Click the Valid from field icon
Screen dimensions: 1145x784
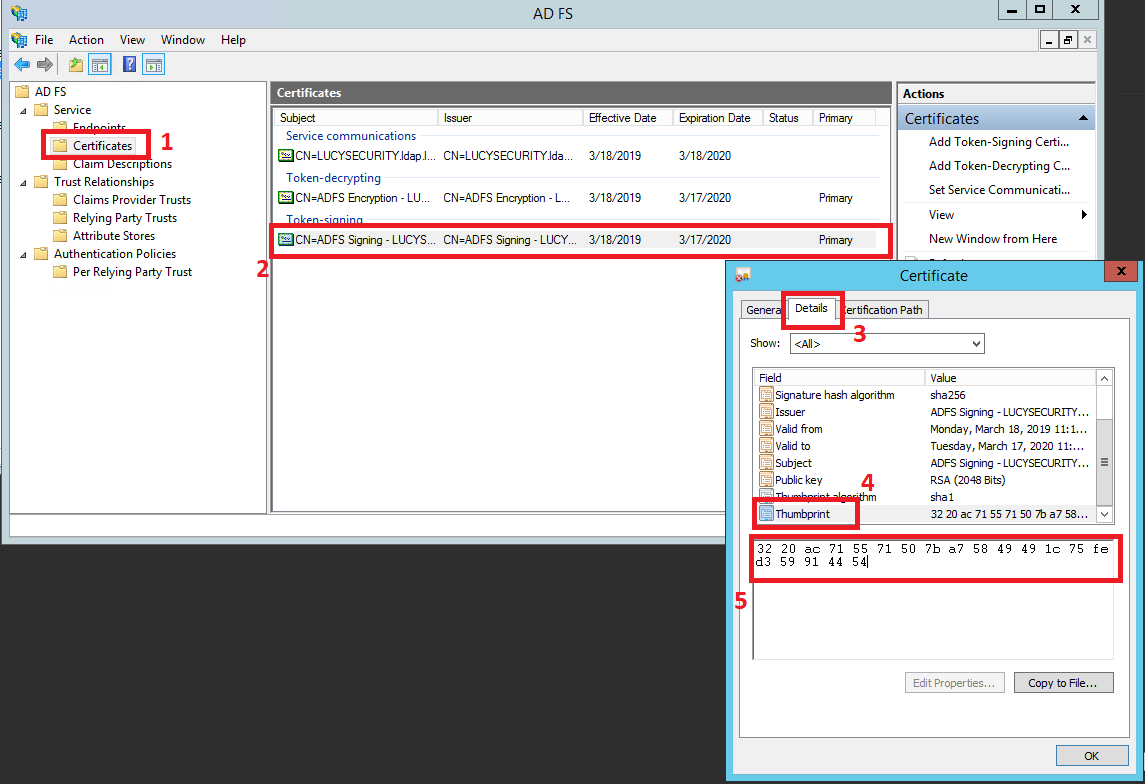coord(766,429)
